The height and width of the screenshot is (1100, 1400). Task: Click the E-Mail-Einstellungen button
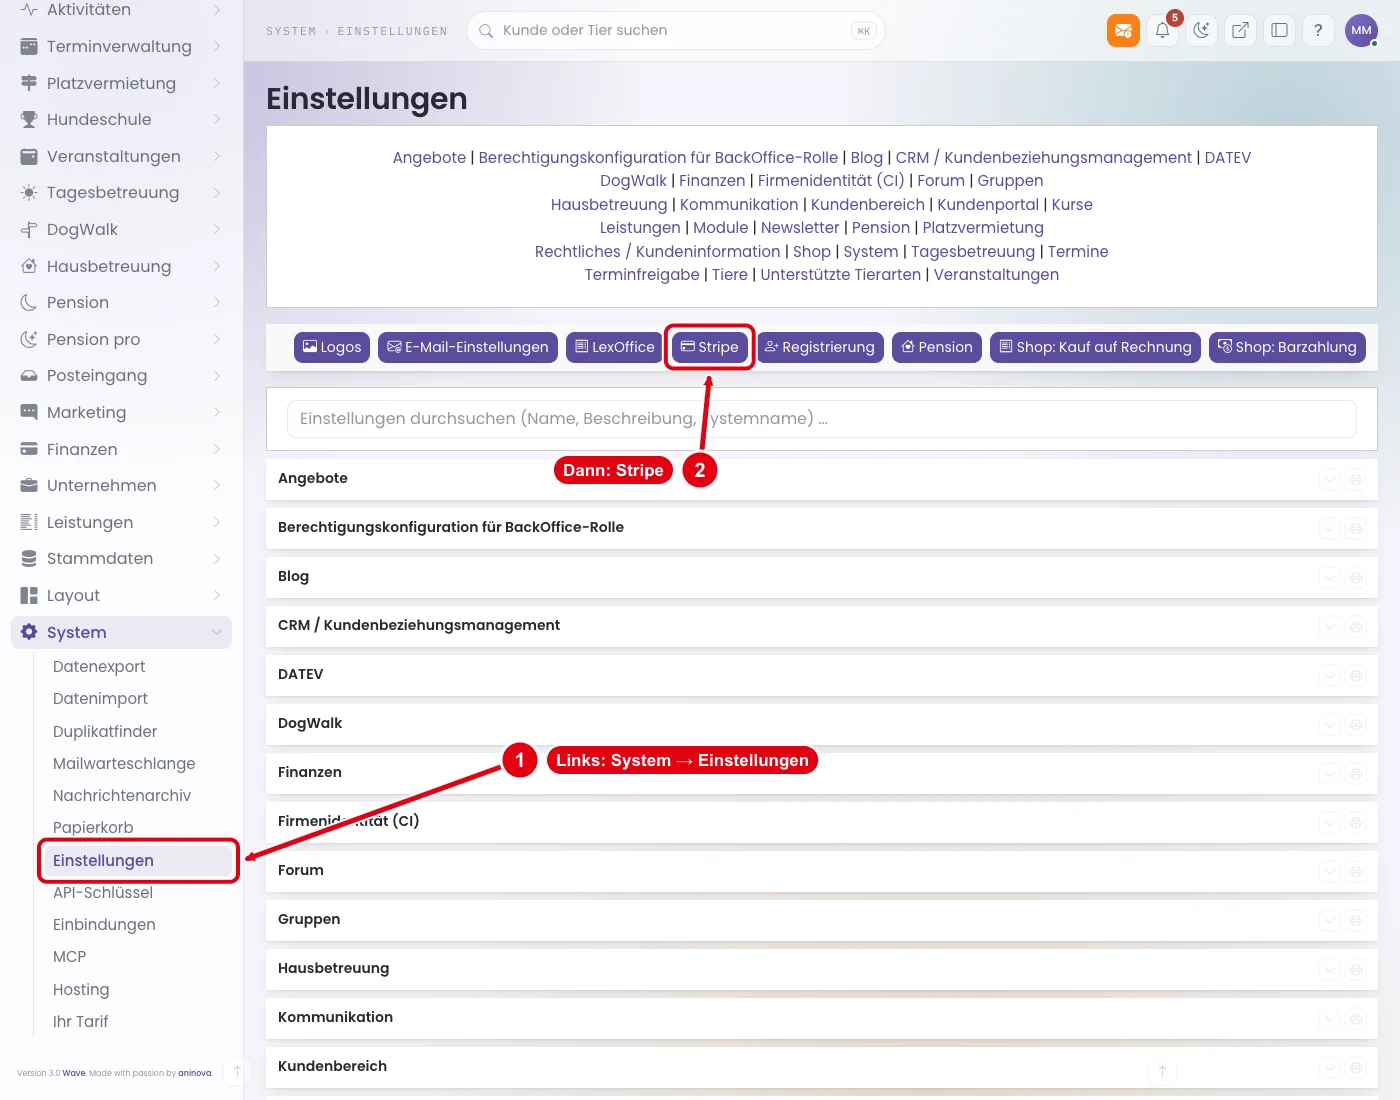pos(467,347)
